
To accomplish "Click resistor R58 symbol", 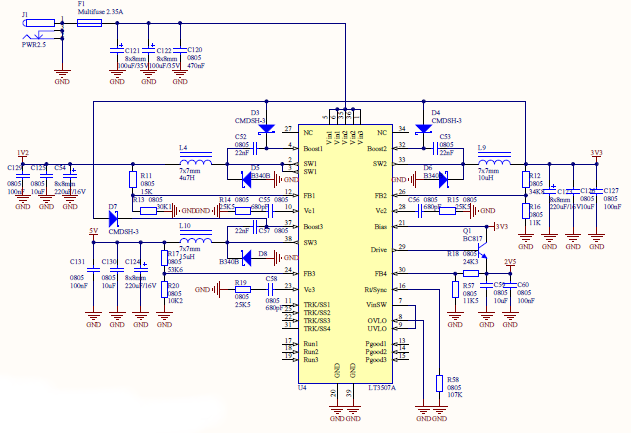I will click(x=439, y=384).
